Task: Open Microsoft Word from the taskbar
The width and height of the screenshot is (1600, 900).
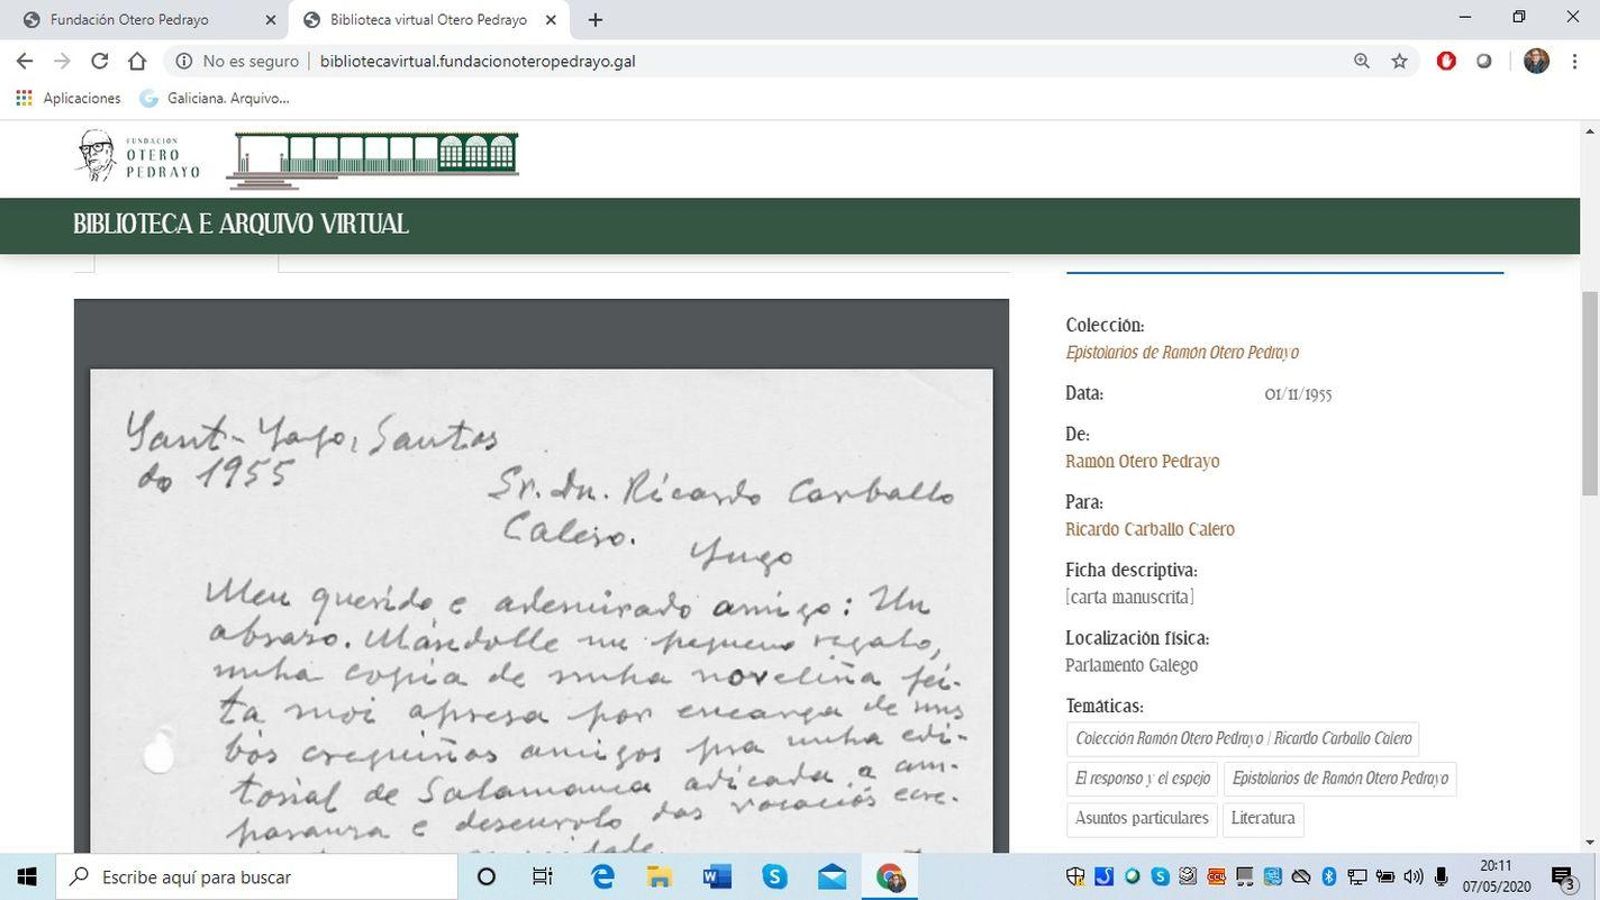Action: click(716, 877)
